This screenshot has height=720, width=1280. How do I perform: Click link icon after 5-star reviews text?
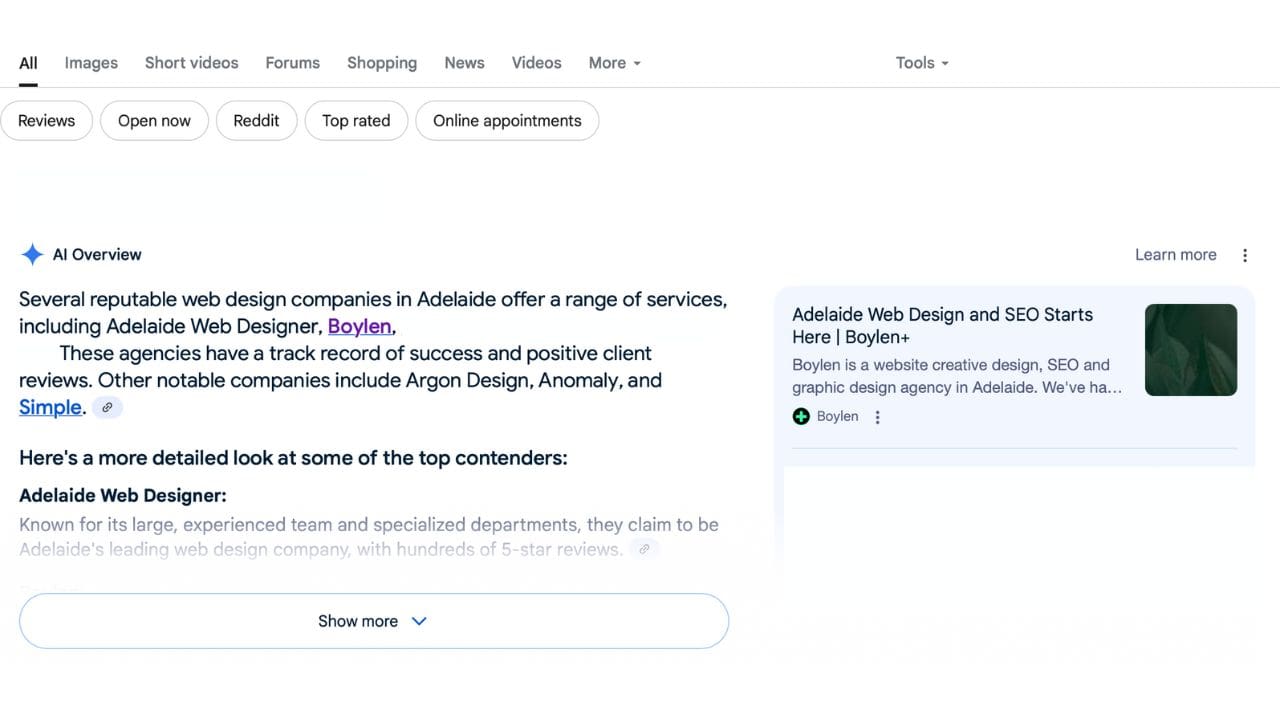coord(645,549)
